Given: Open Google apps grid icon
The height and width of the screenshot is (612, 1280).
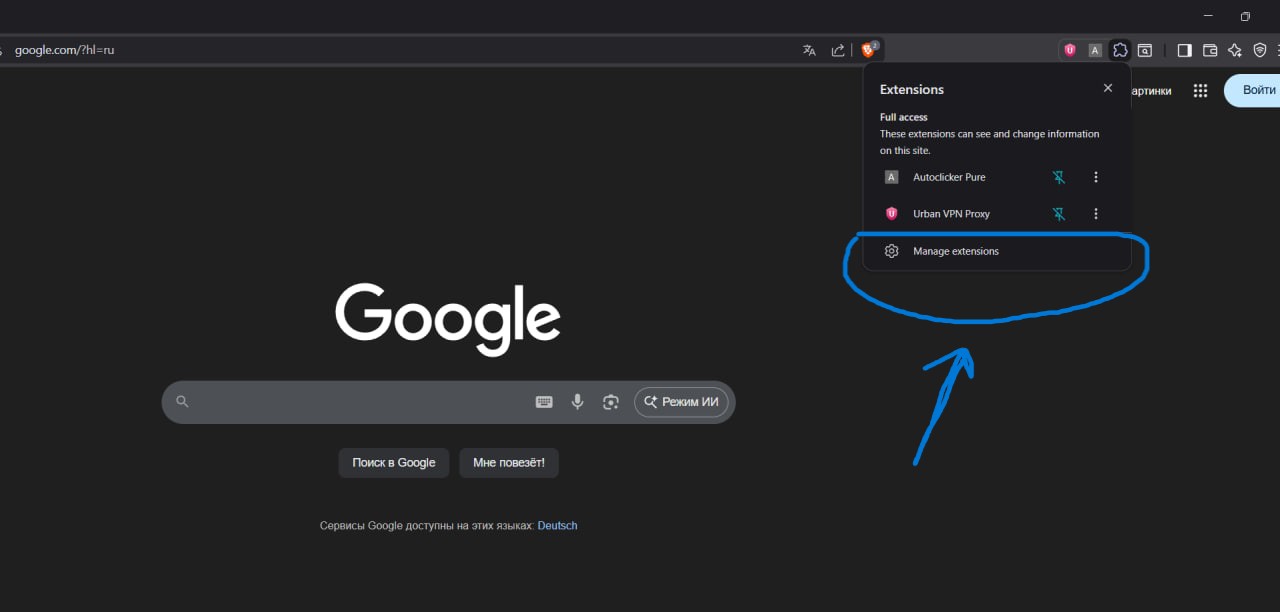Looking at the screenshot, I should coord(1200,90).
